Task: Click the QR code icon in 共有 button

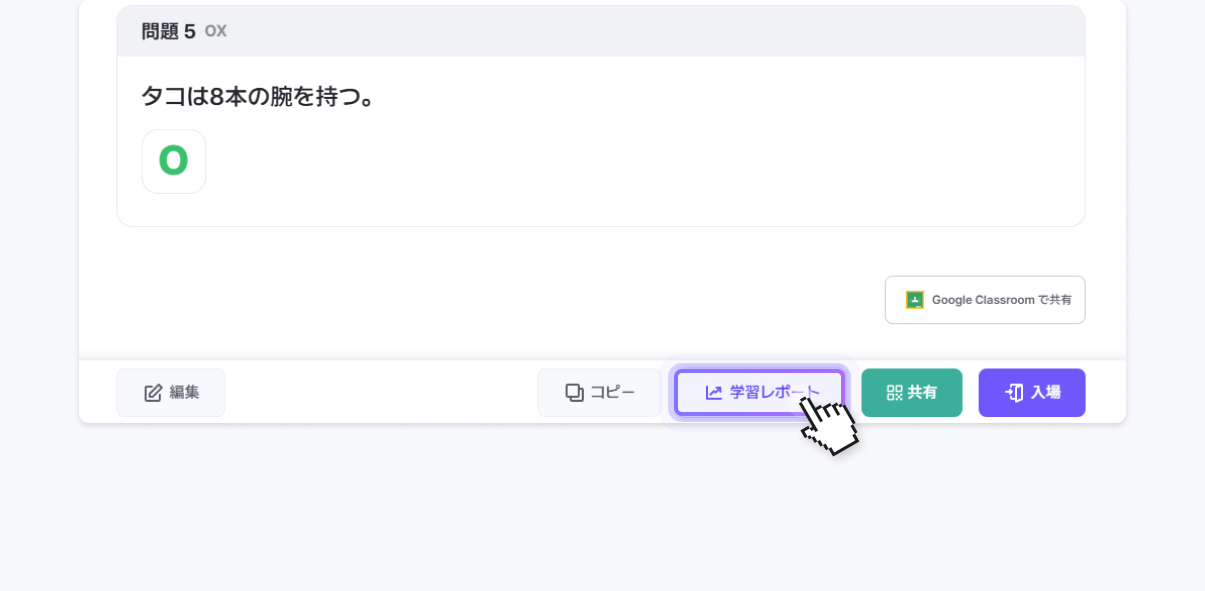Action: tap(894, 393)
